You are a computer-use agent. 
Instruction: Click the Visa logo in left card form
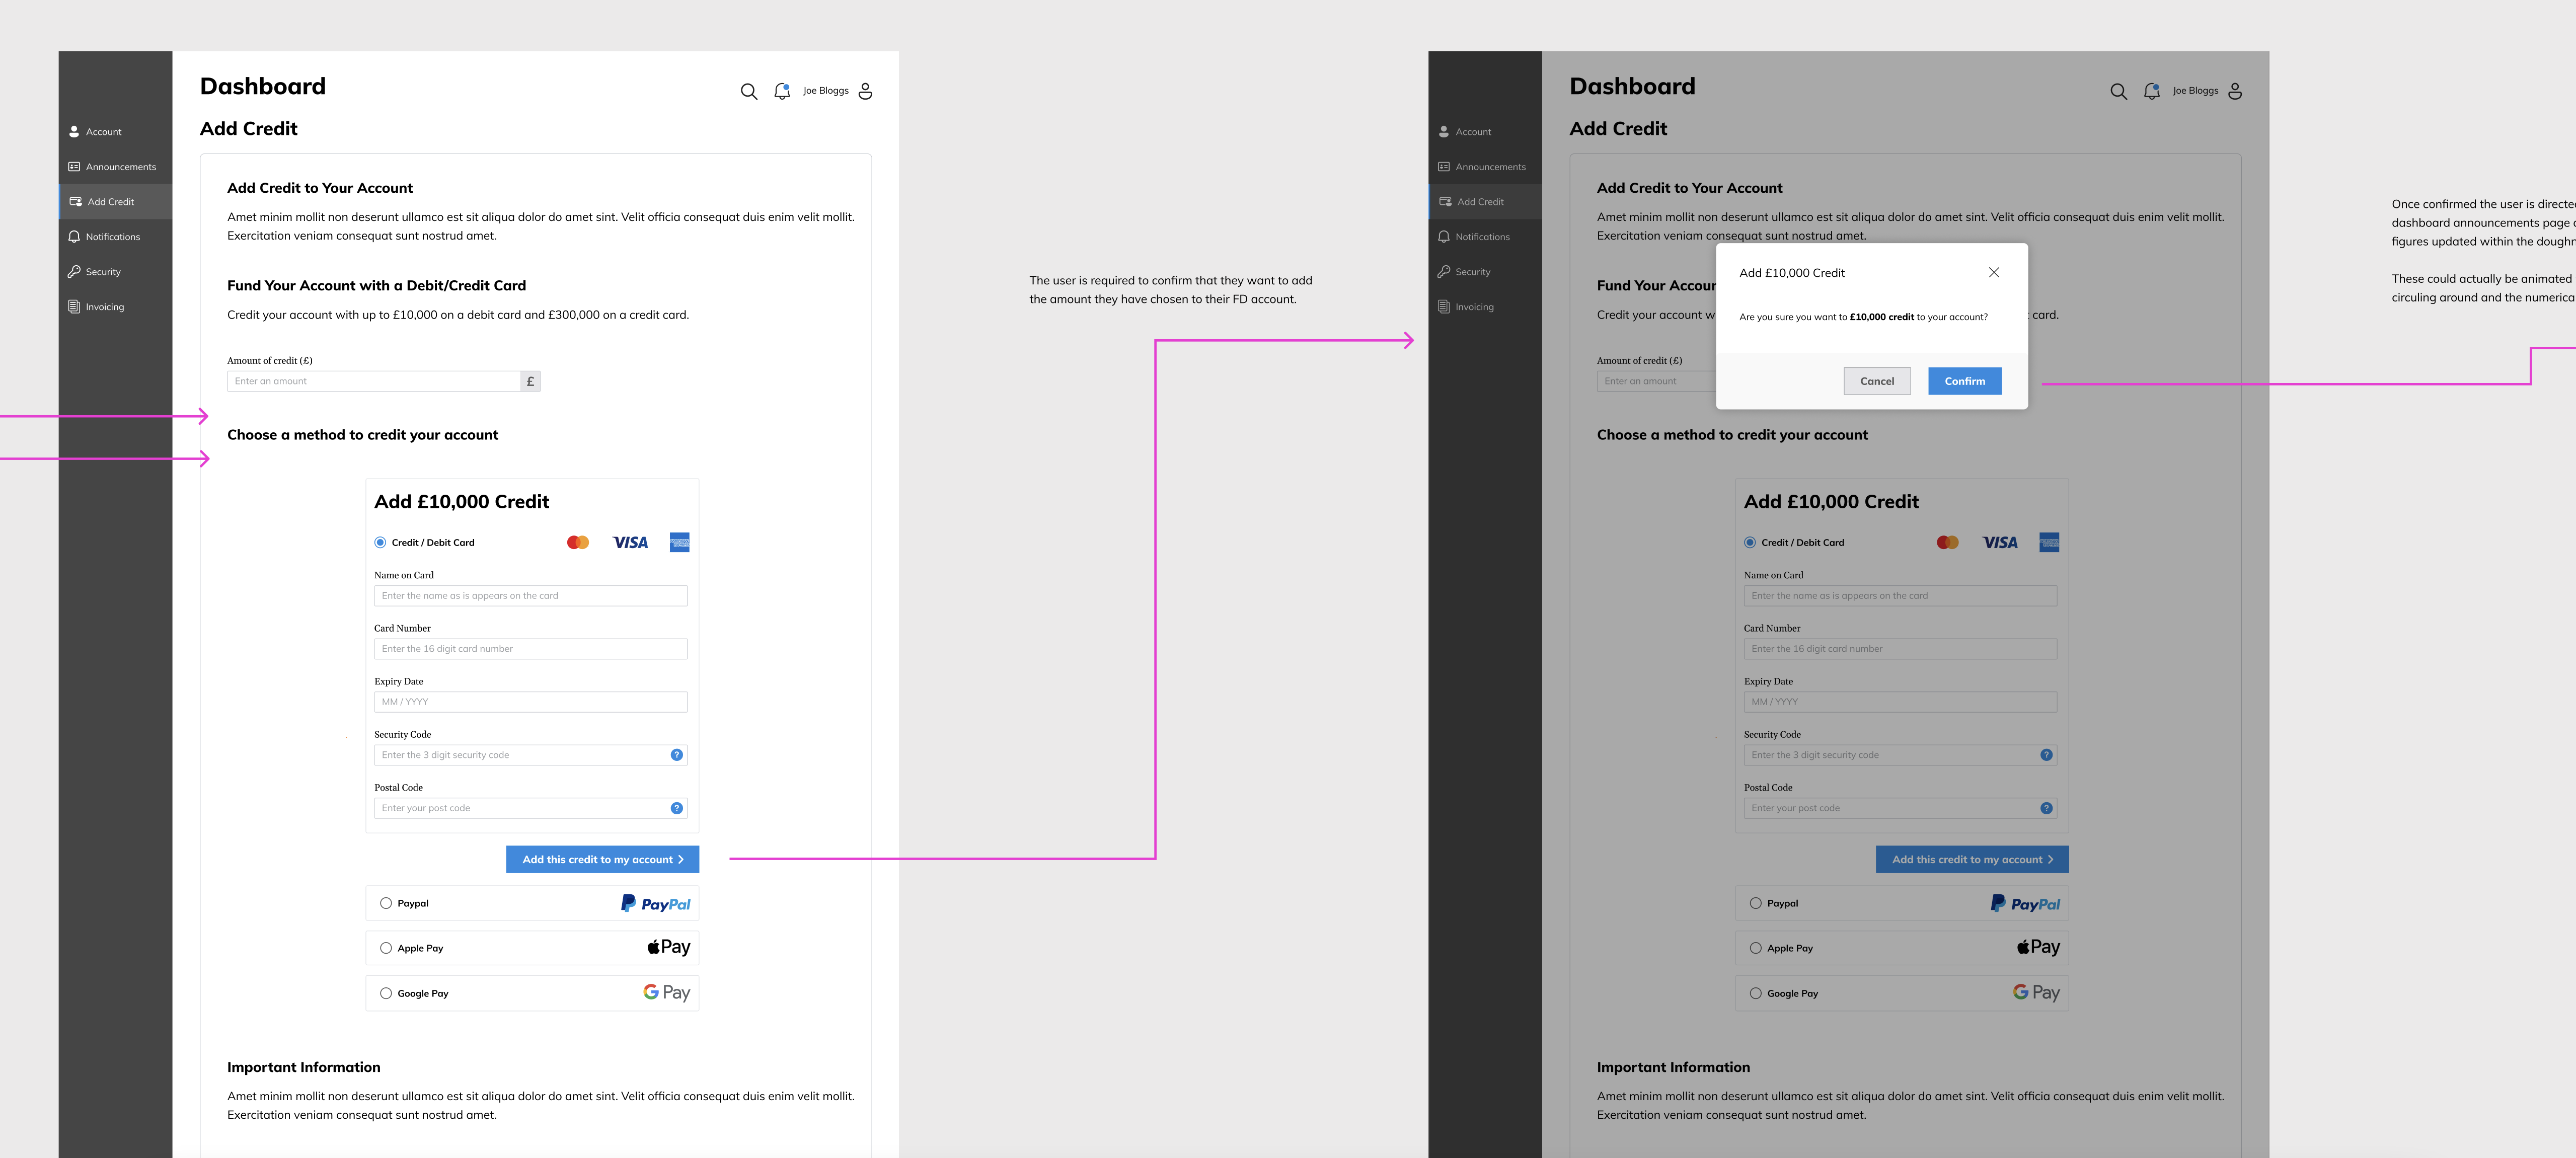coord(630,542)
